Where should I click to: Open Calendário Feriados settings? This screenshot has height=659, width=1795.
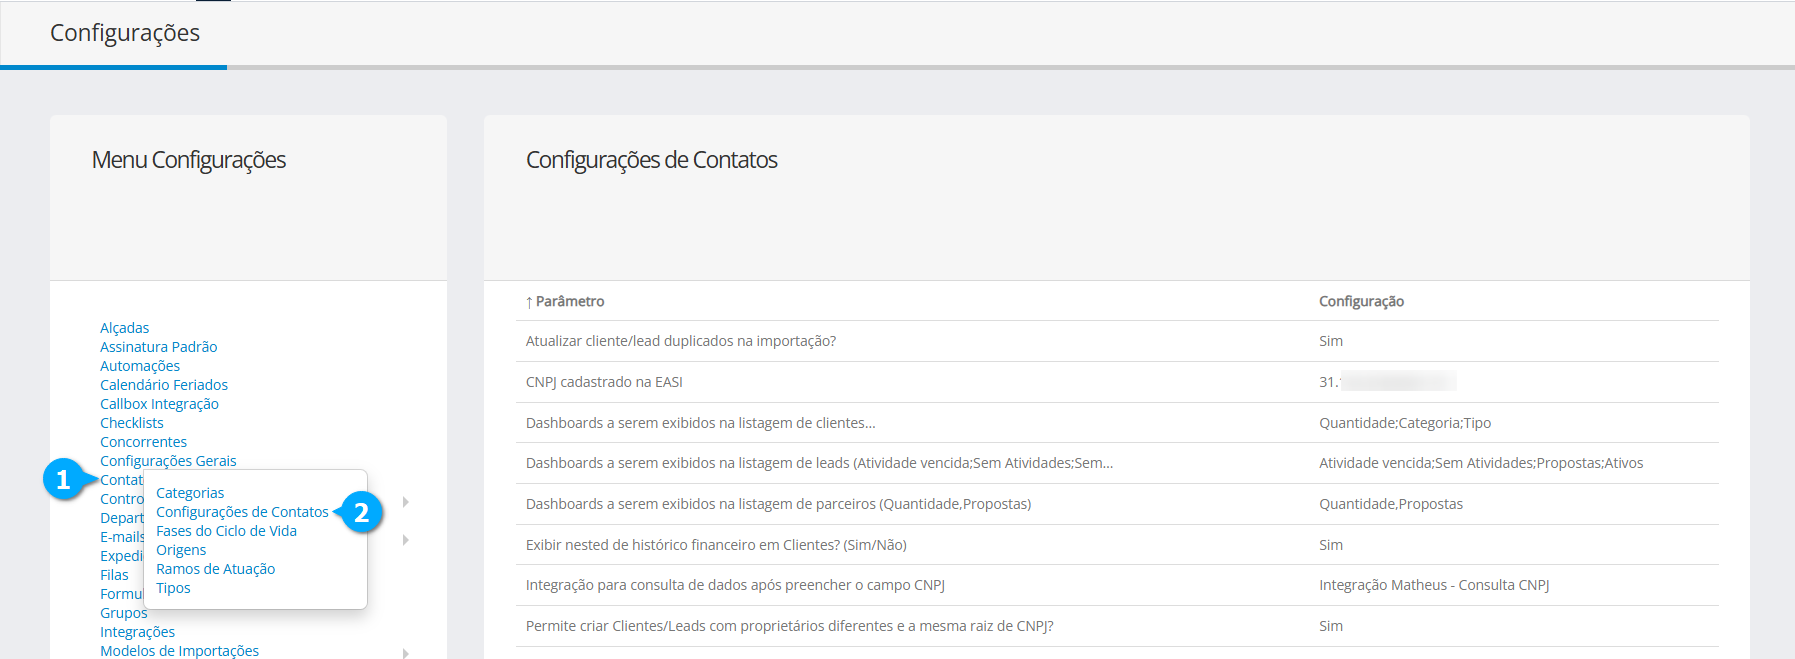[164, 385]
